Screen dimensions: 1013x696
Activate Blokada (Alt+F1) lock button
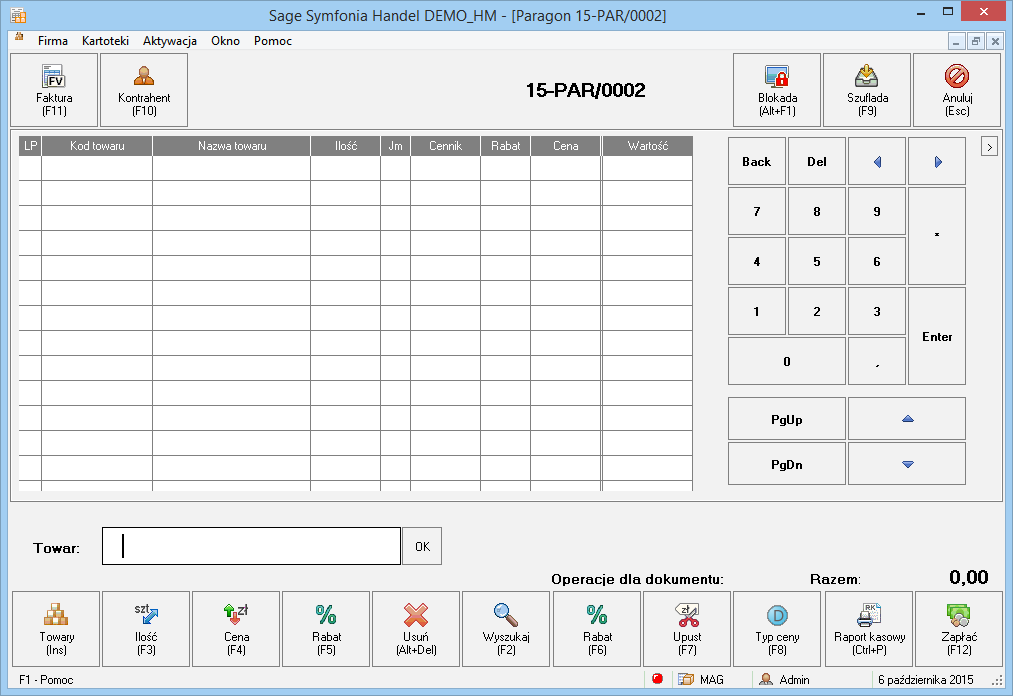777,90
